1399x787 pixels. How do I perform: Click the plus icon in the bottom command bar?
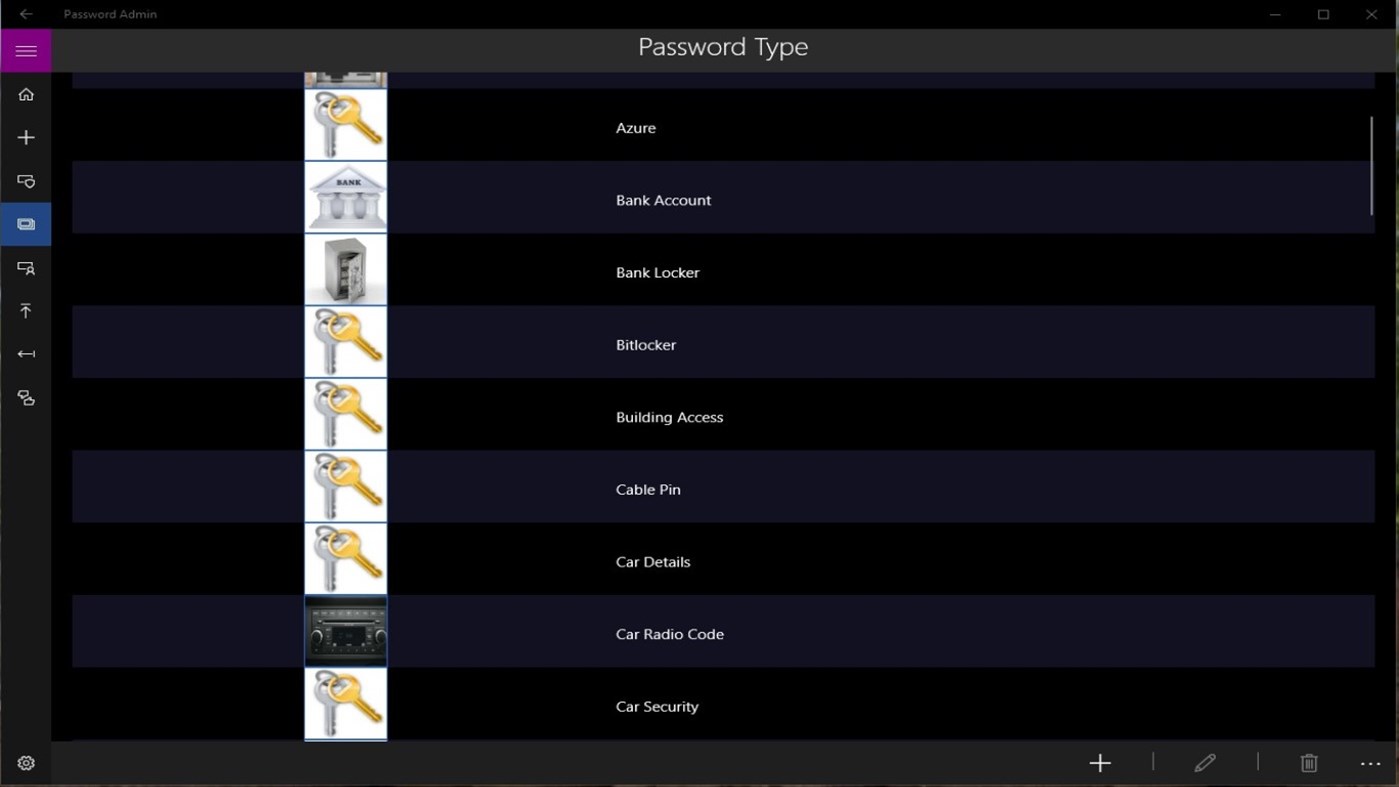click(x=1099, y=762)
